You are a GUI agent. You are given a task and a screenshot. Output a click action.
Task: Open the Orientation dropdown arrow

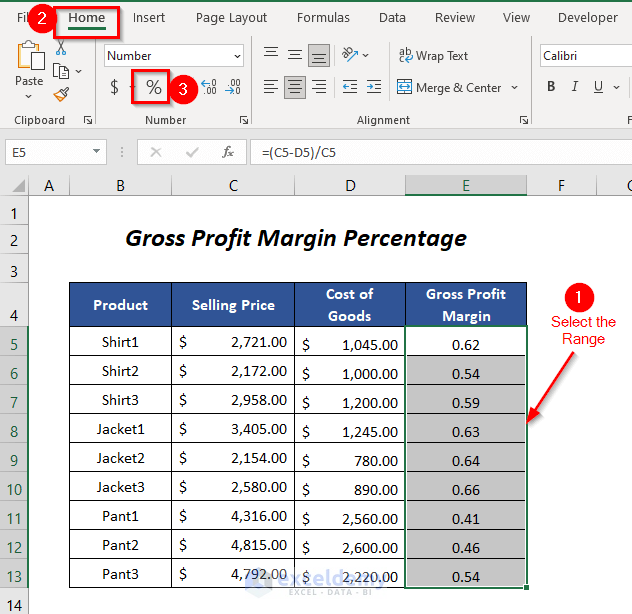pos(366,55)
